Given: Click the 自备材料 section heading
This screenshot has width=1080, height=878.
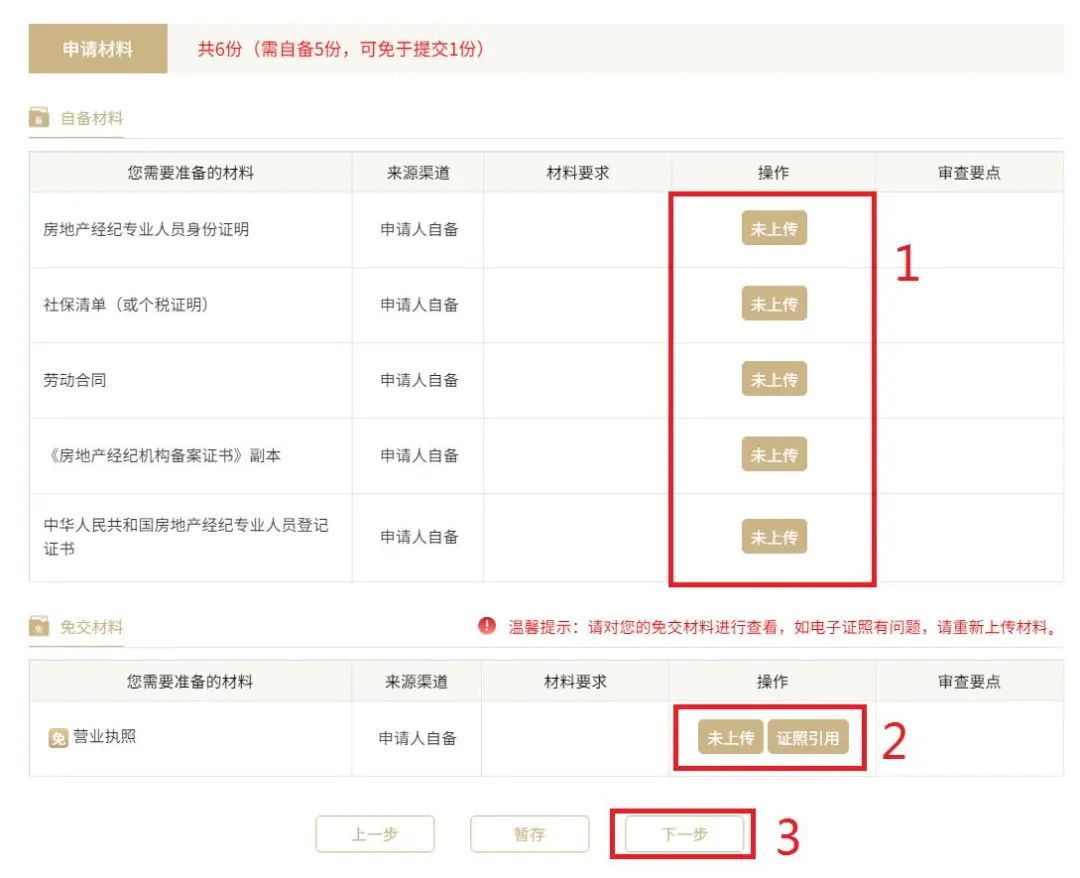Looking at the screenshot, I should pos(92,119).
